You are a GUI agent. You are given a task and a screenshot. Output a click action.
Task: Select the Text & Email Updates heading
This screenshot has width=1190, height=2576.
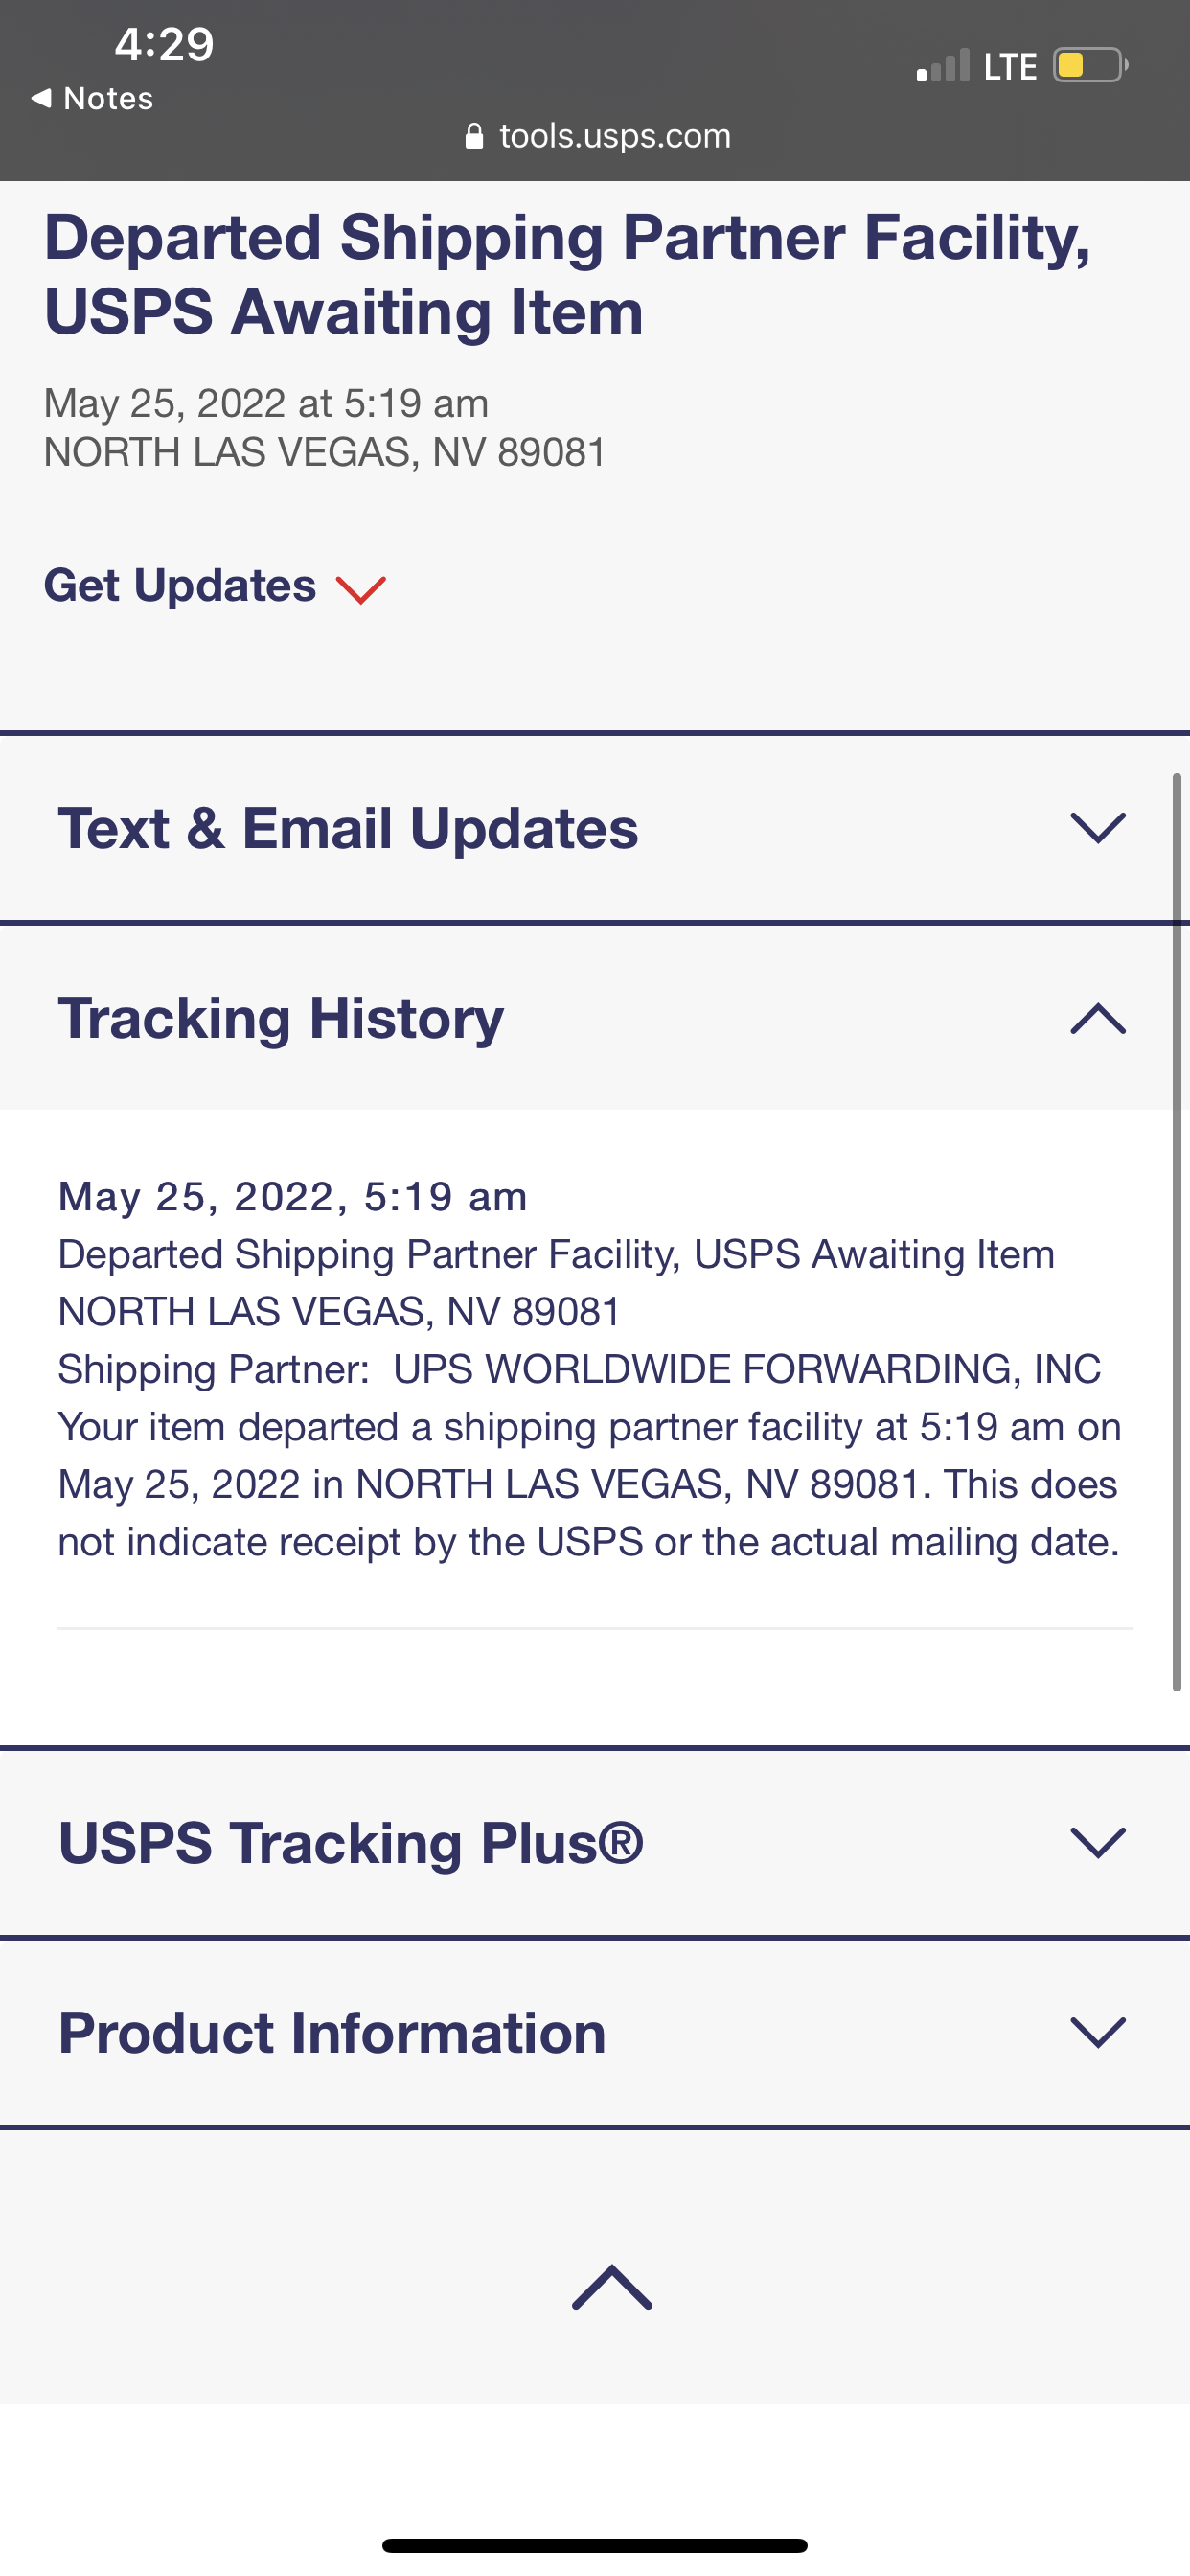pos(348,828)
